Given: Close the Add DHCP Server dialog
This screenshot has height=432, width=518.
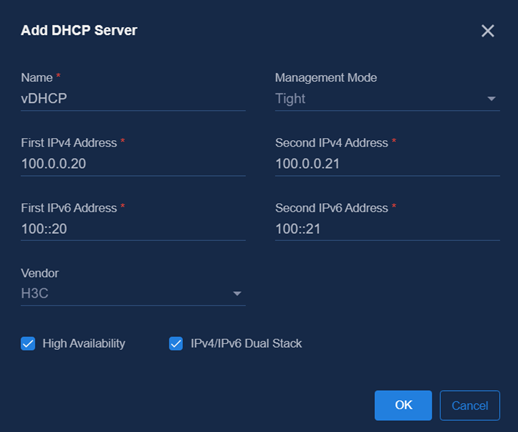Looking at the screenshot, I should [488, 31].
